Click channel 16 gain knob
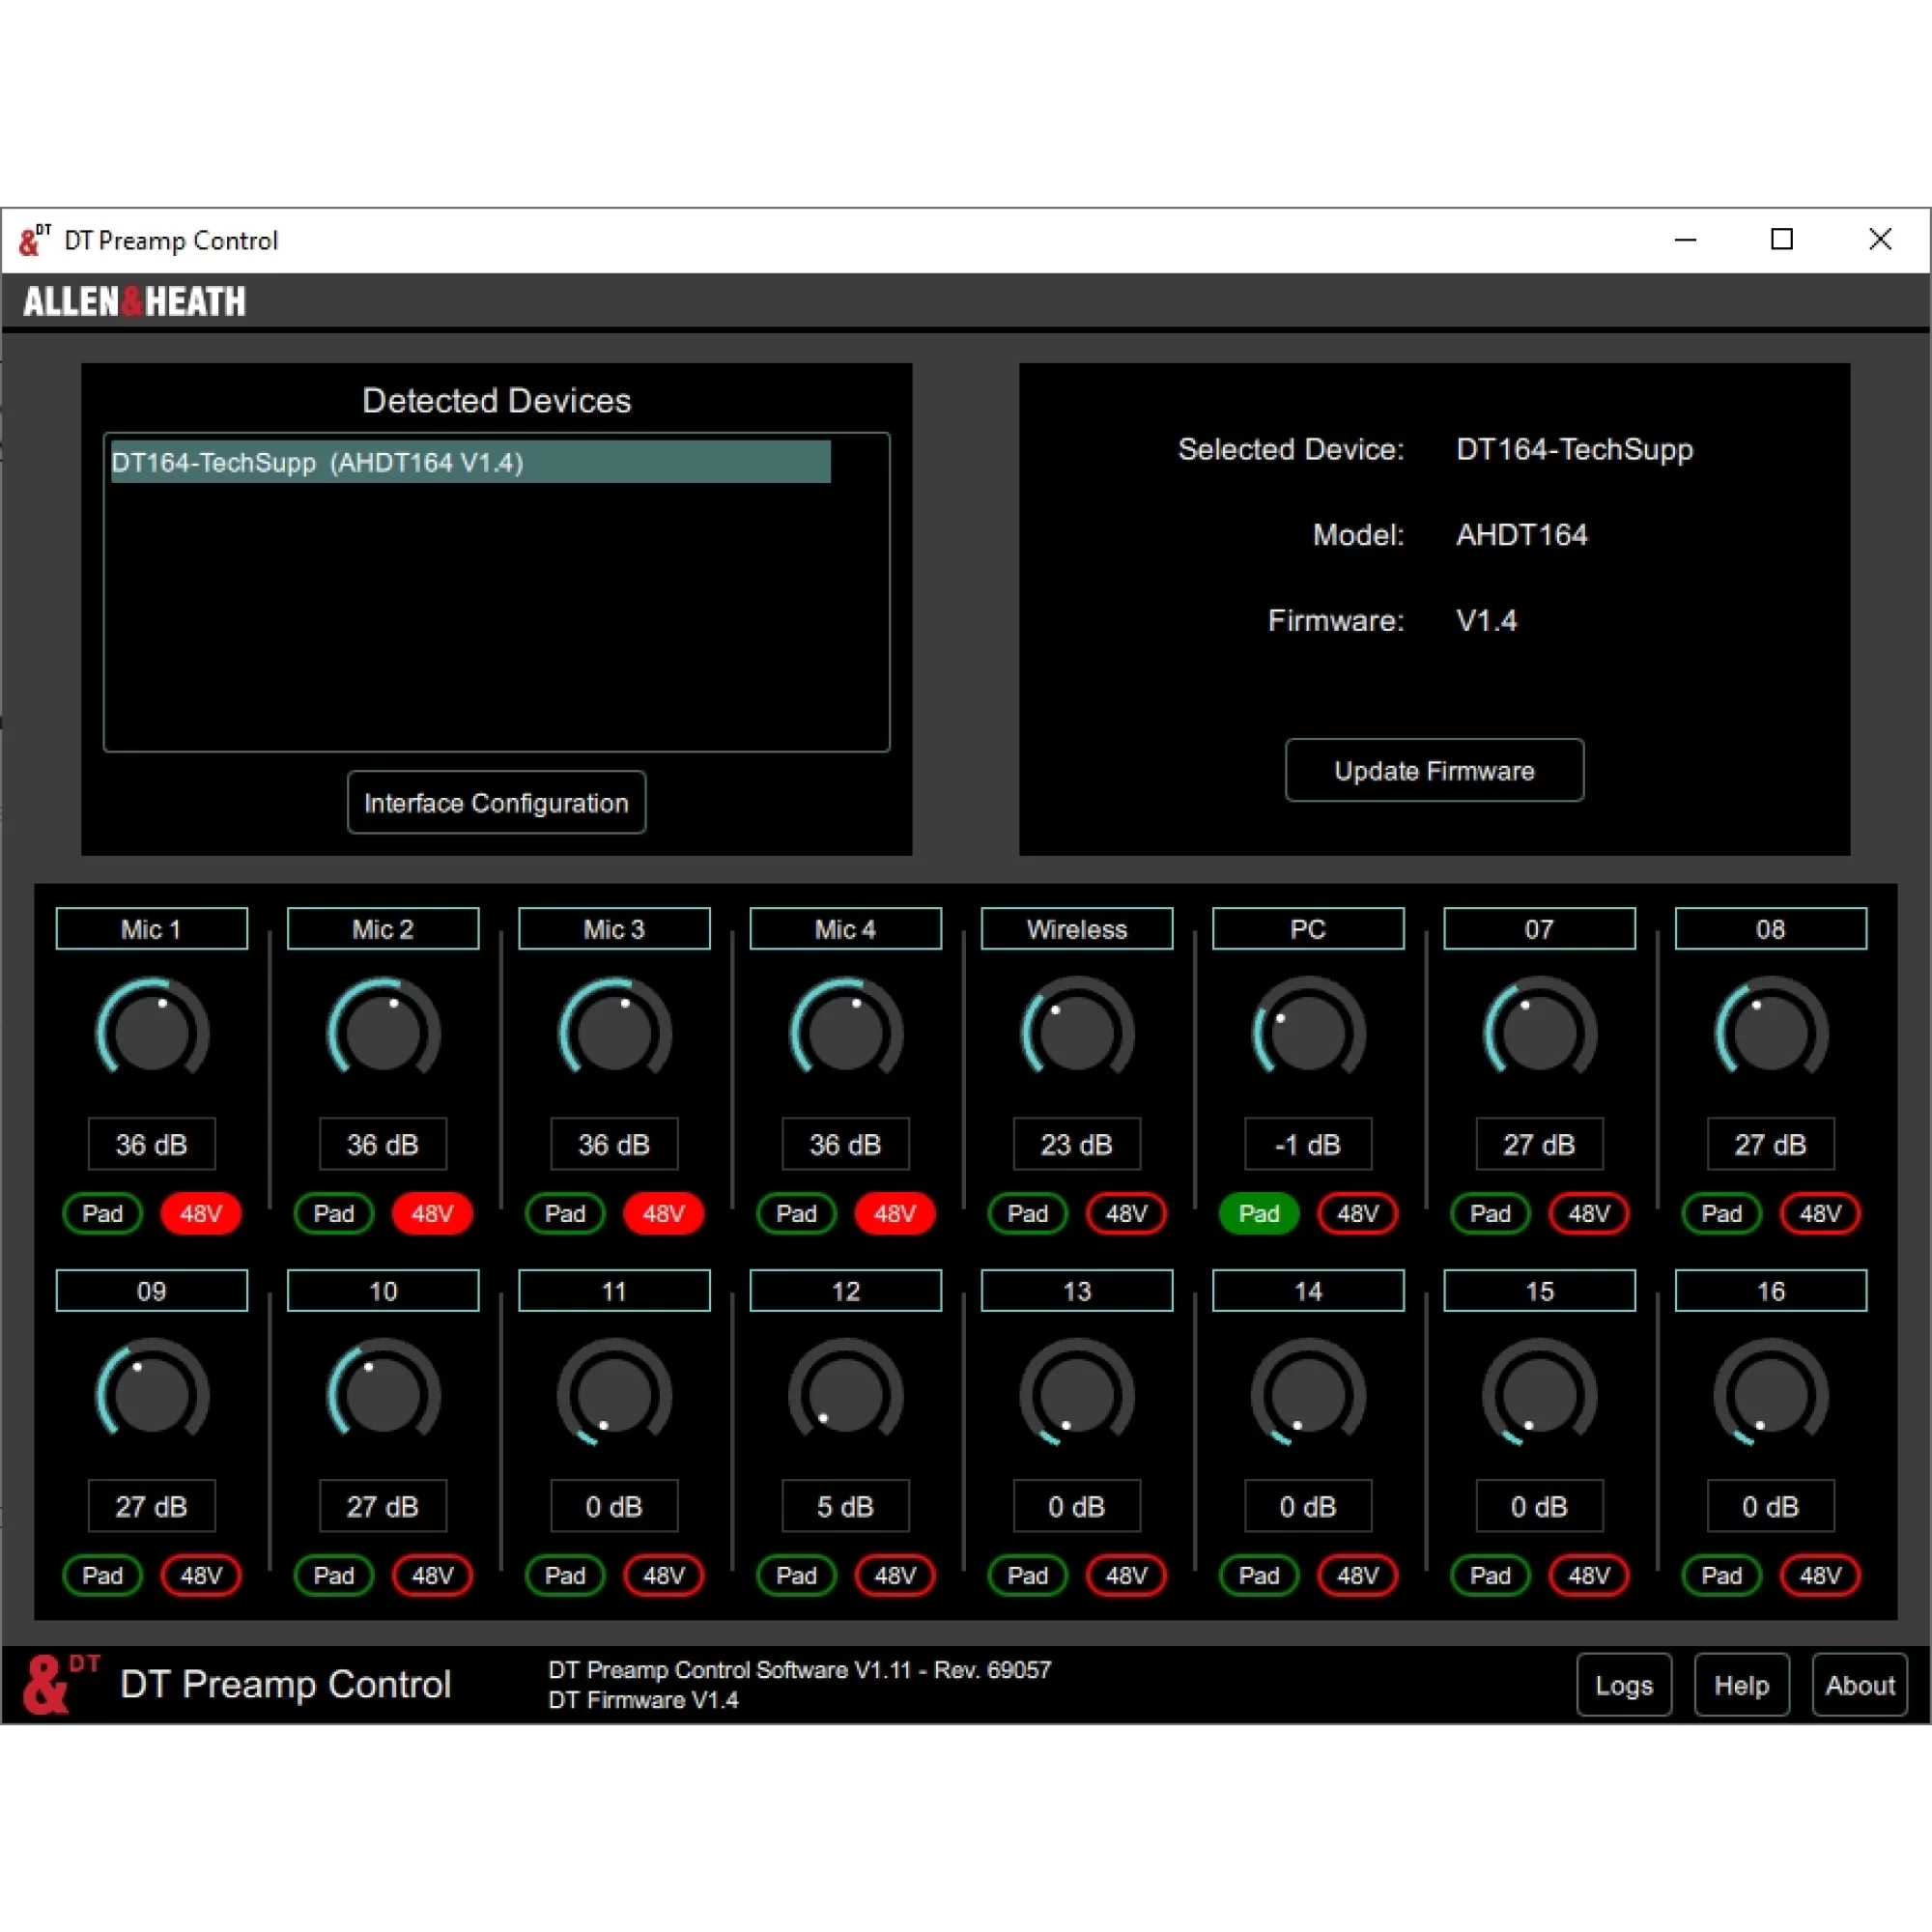Viewport: 1932px width, 1932px height. [x=1771, y=1393]
